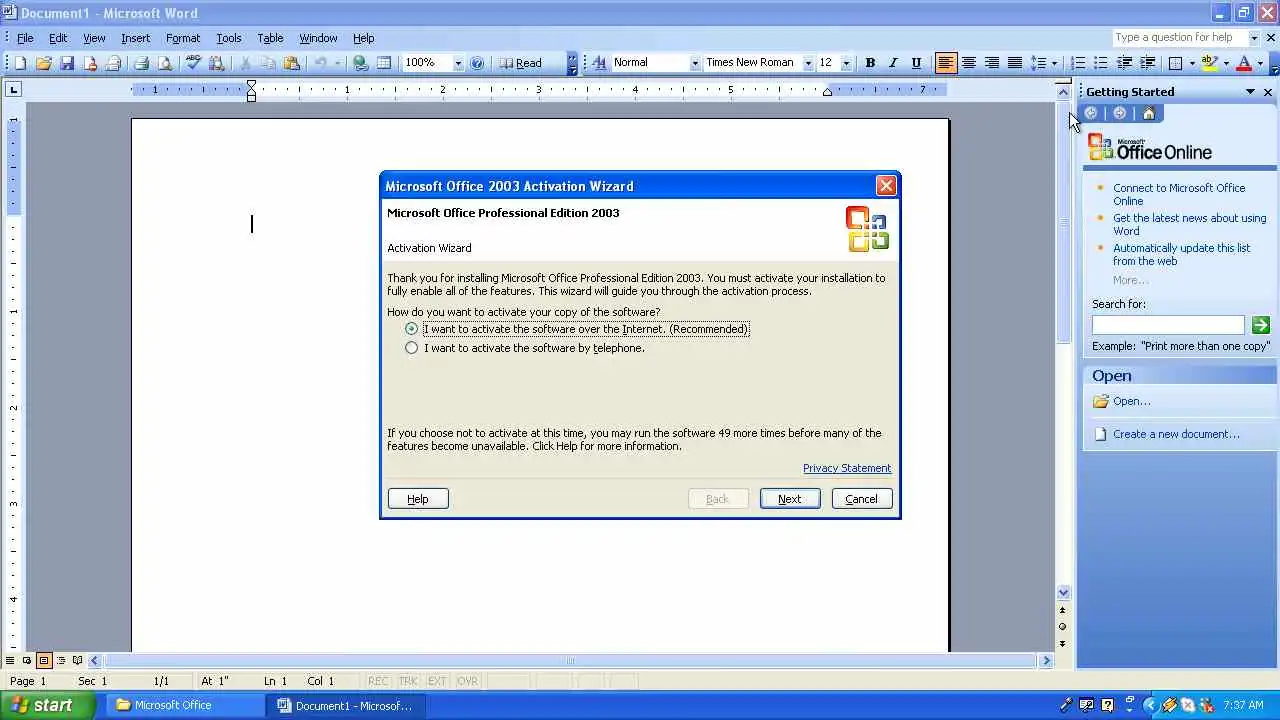Click the green Start searching arrow
The width and height of the screenshot is (1280, 720).
point(1260,325)
